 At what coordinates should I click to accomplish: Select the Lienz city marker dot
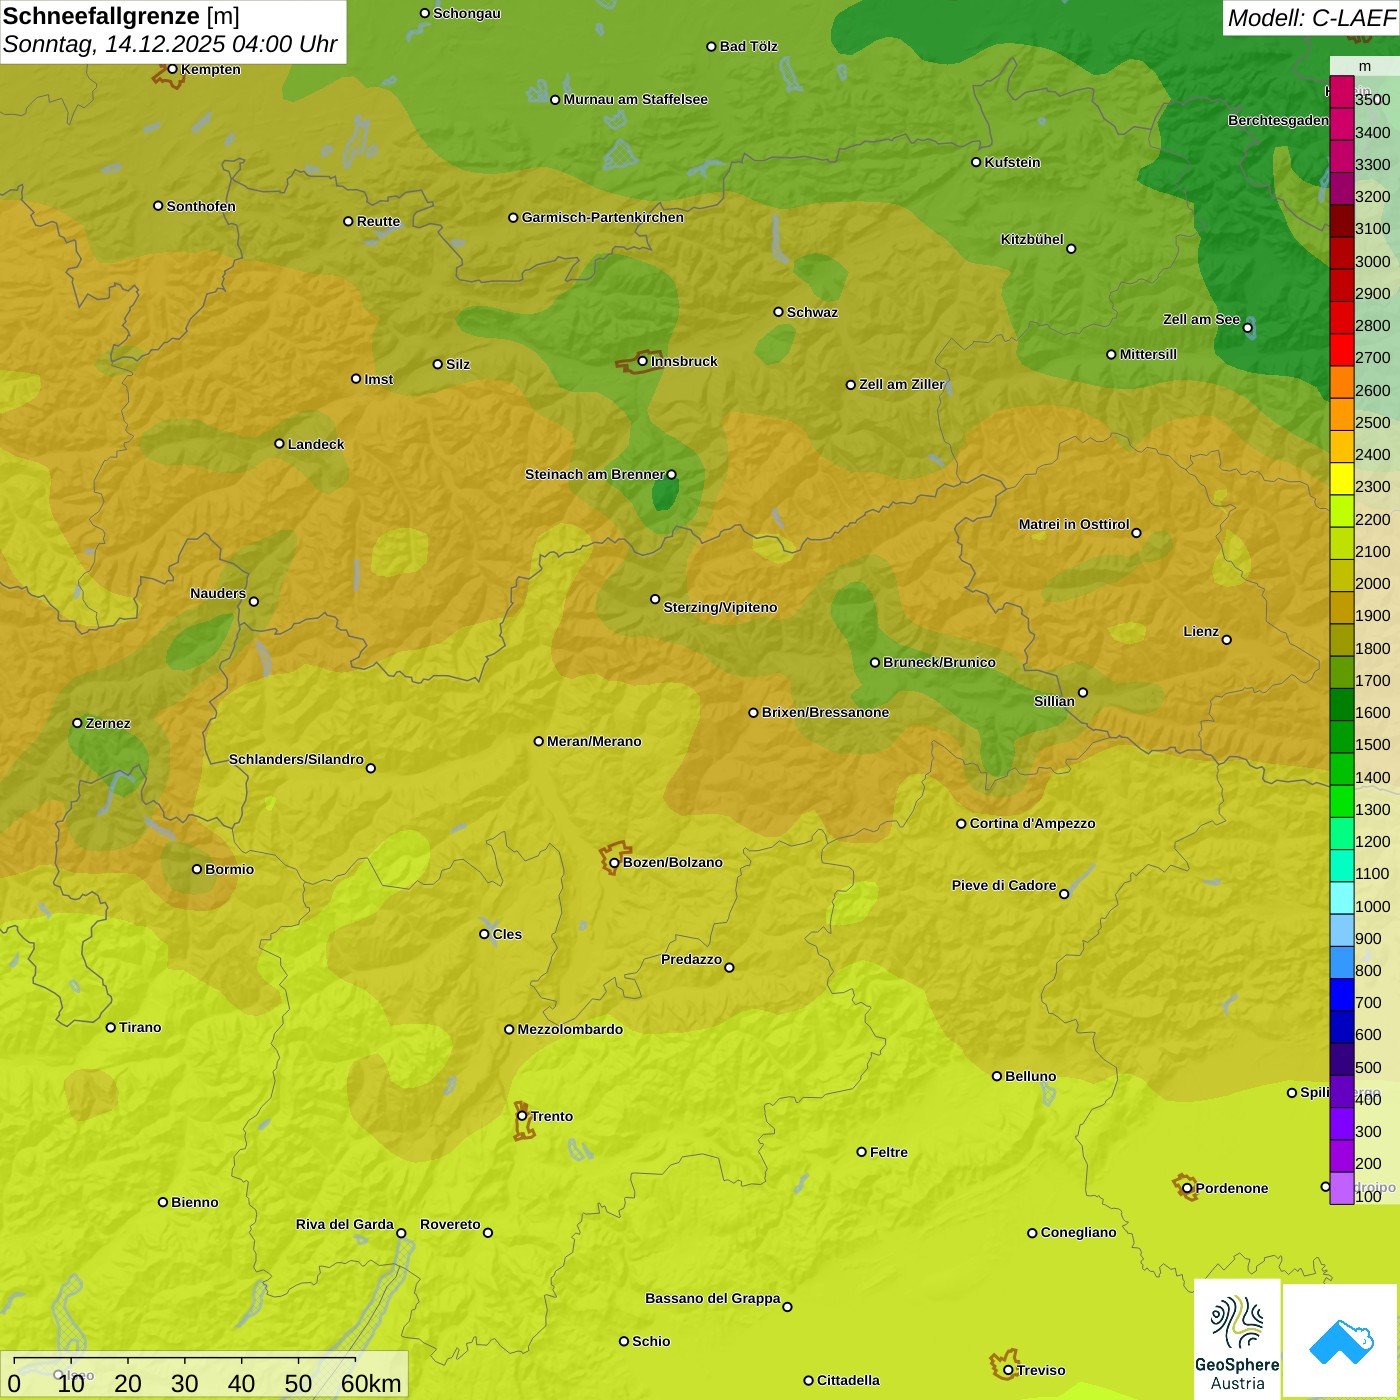point(1227,640)
